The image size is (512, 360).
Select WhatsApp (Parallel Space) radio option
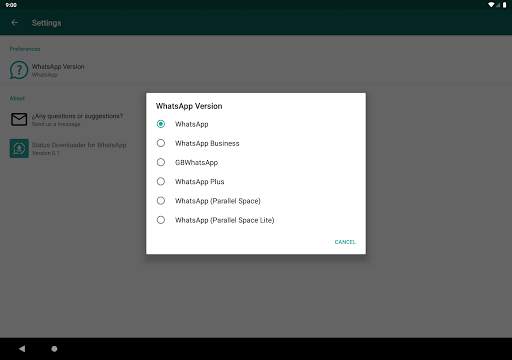tap(161, 201)
